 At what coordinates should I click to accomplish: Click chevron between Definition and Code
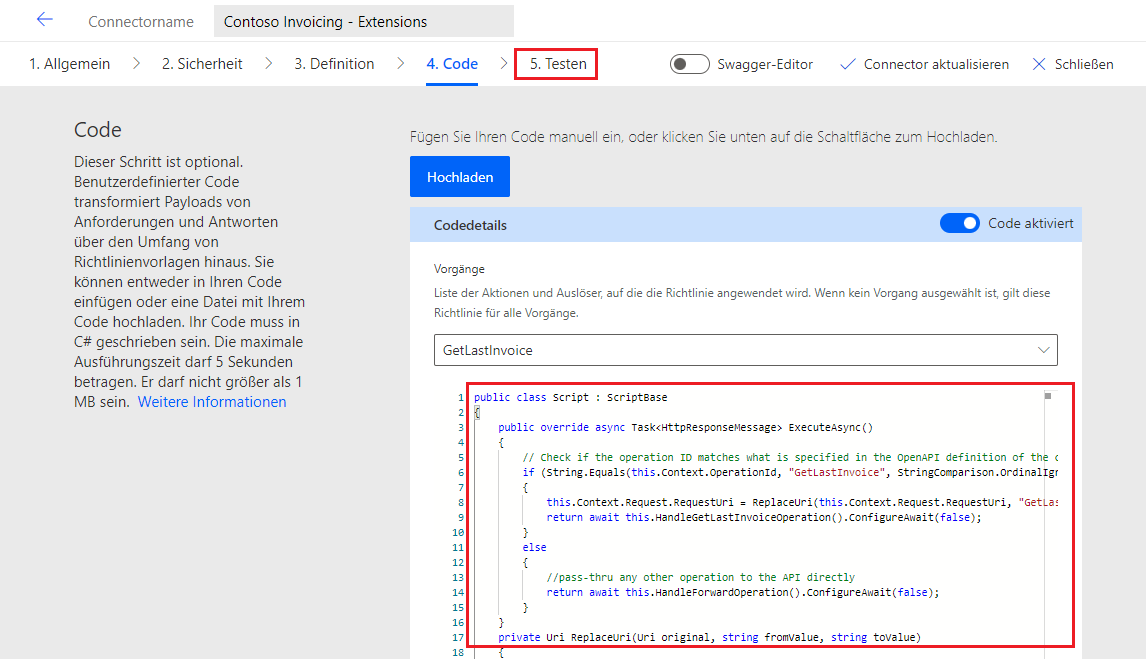tap(401, 64)
